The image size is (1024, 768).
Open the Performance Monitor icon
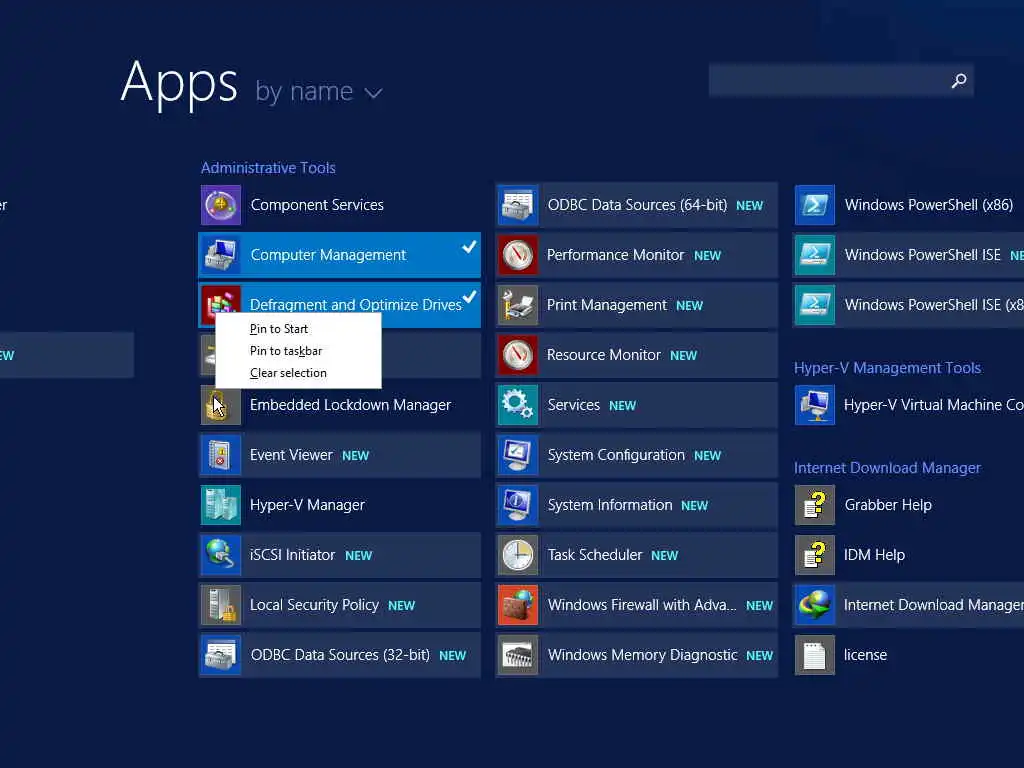coord(518,255)
